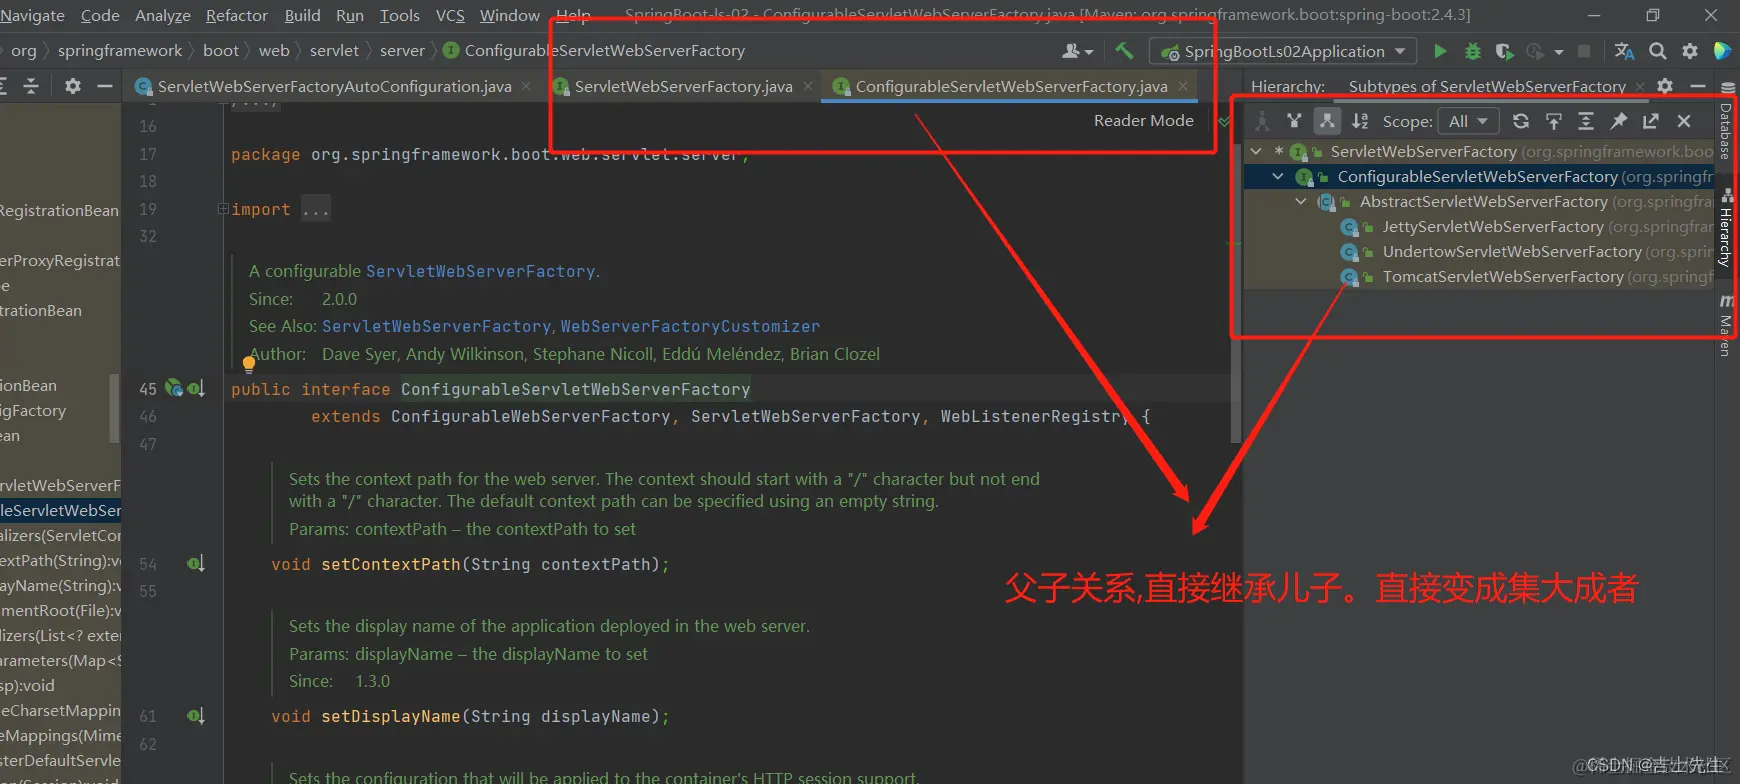
Task: Click autoscroll to source icon in Hierarchy toolbar
Action: (x=1554, y=121)
